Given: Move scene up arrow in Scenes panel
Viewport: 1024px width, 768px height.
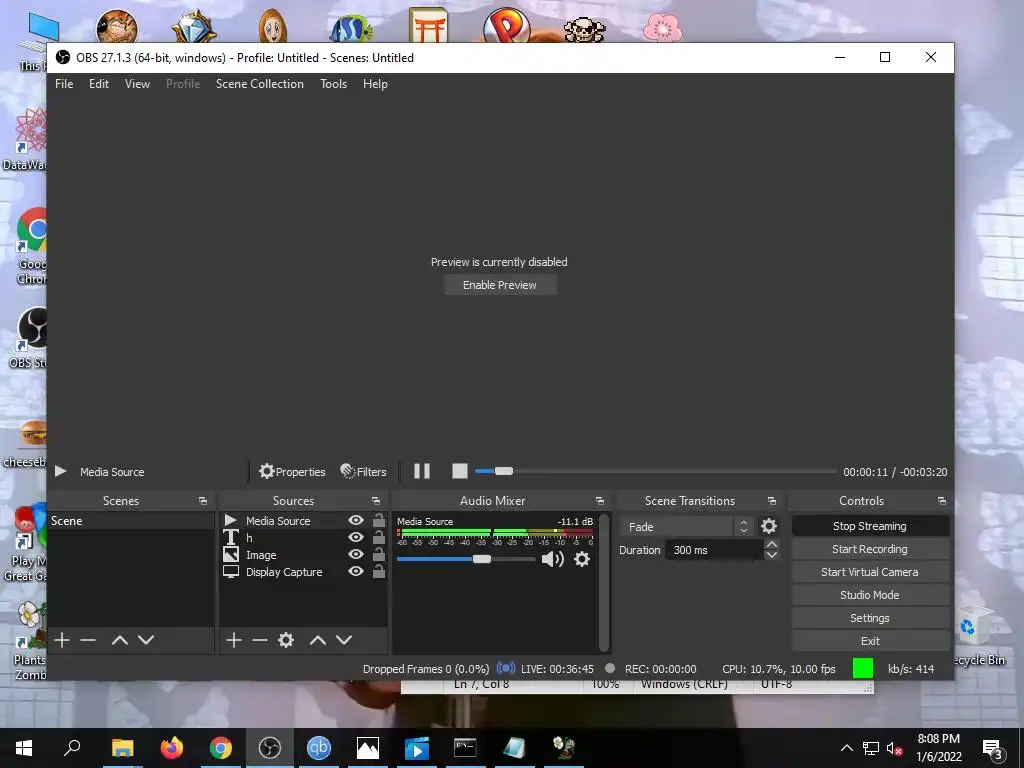Looking at the screenshot, I should point(120,640).
